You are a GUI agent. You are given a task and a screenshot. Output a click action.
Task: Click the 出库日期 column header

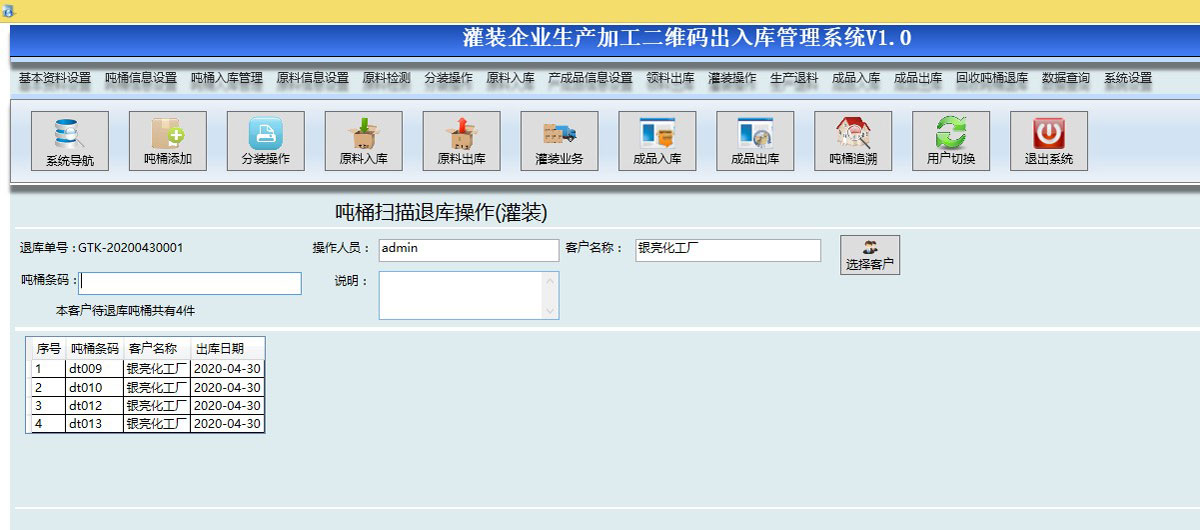[227, 349]
